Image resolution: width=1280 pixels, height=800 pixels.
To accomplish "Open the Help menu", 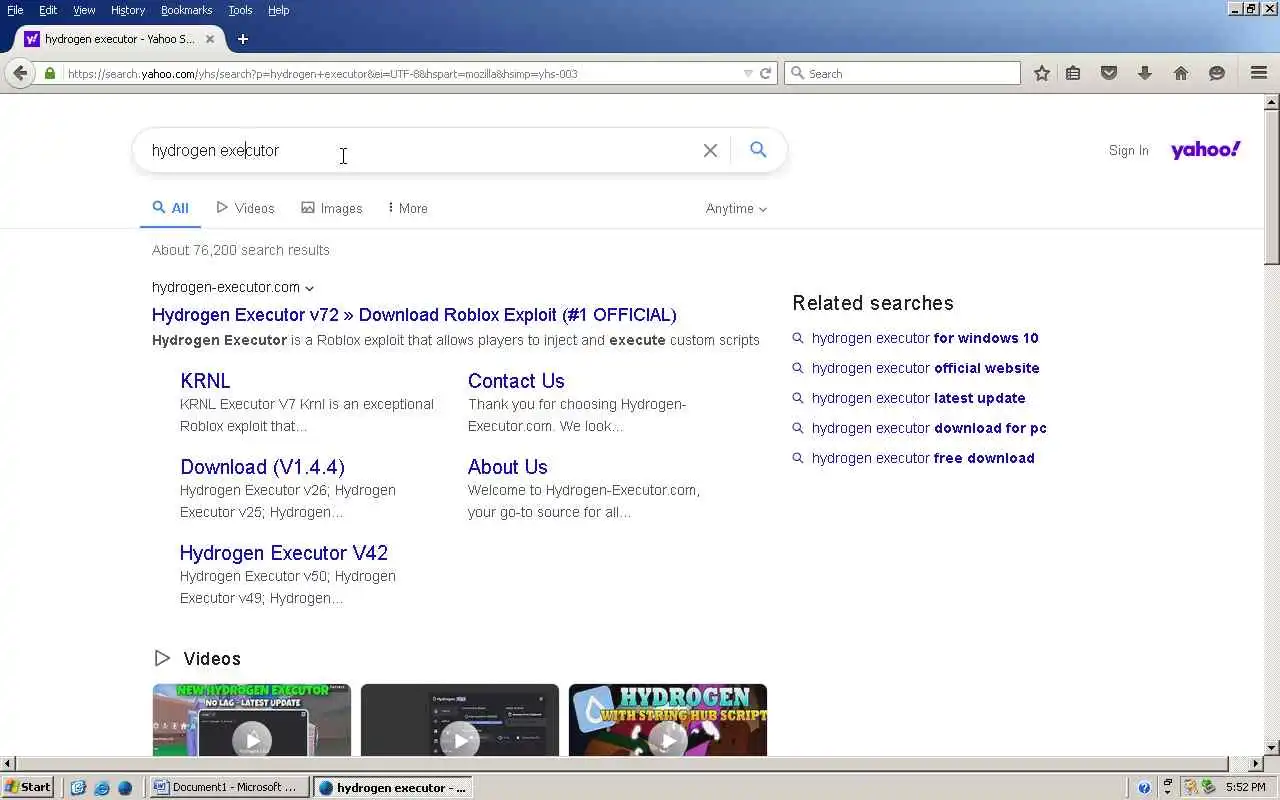I will click(278, 10).
